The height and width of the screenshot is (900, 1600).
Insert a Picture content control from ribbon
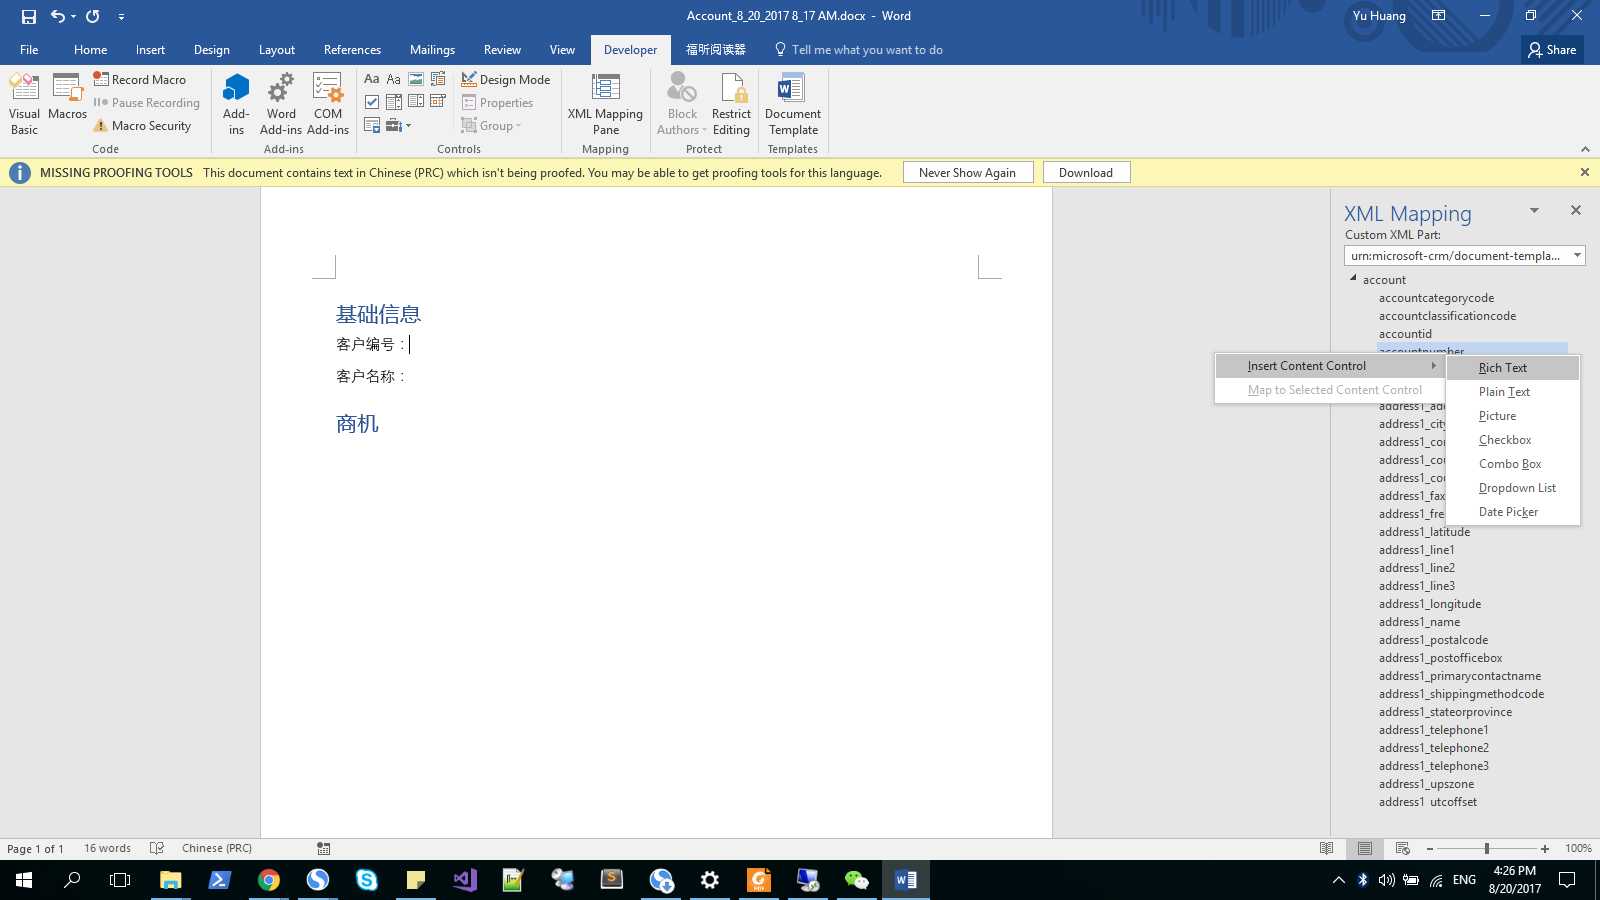coord(416,79)
